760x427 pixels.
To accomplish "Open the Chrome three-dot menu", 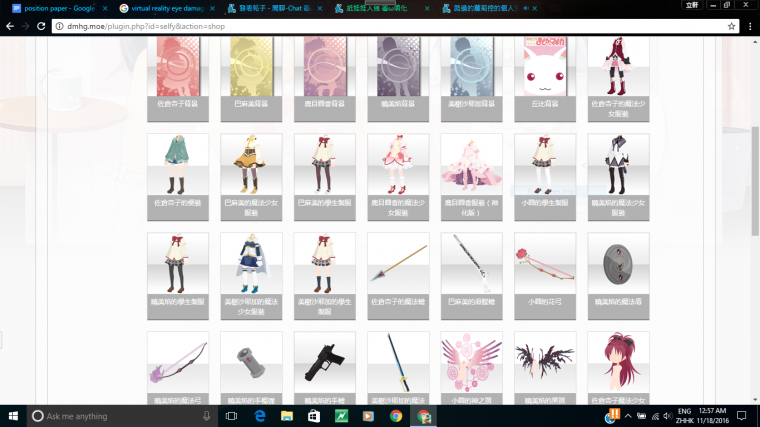I will pos(750,26).
